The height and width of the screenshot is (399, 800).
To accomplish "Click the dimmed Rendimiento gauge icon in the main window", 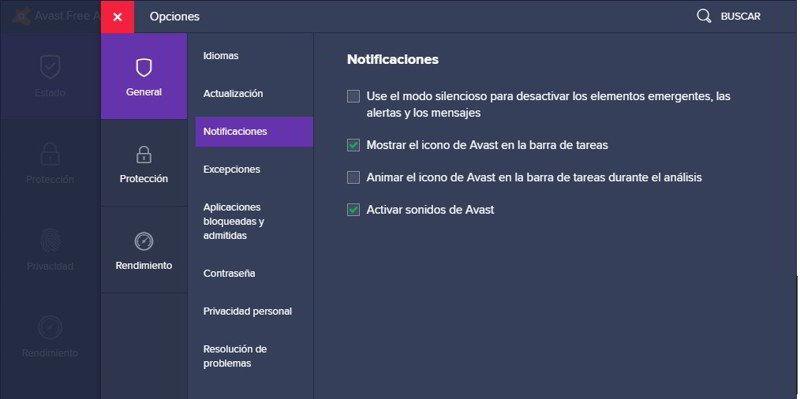I will coord(50,327).
